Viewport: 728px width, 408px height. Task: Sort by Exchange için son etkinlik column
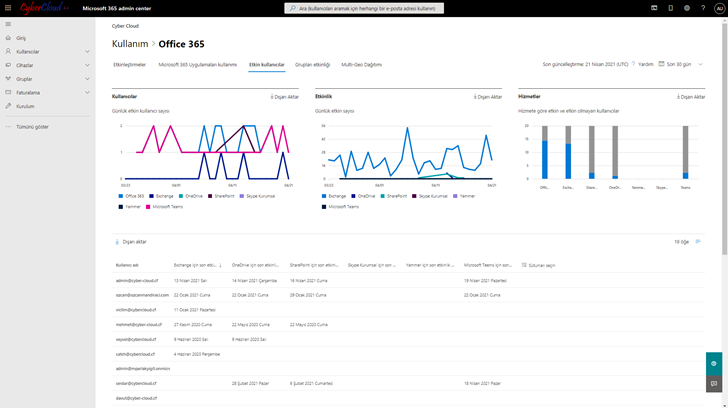197,265
